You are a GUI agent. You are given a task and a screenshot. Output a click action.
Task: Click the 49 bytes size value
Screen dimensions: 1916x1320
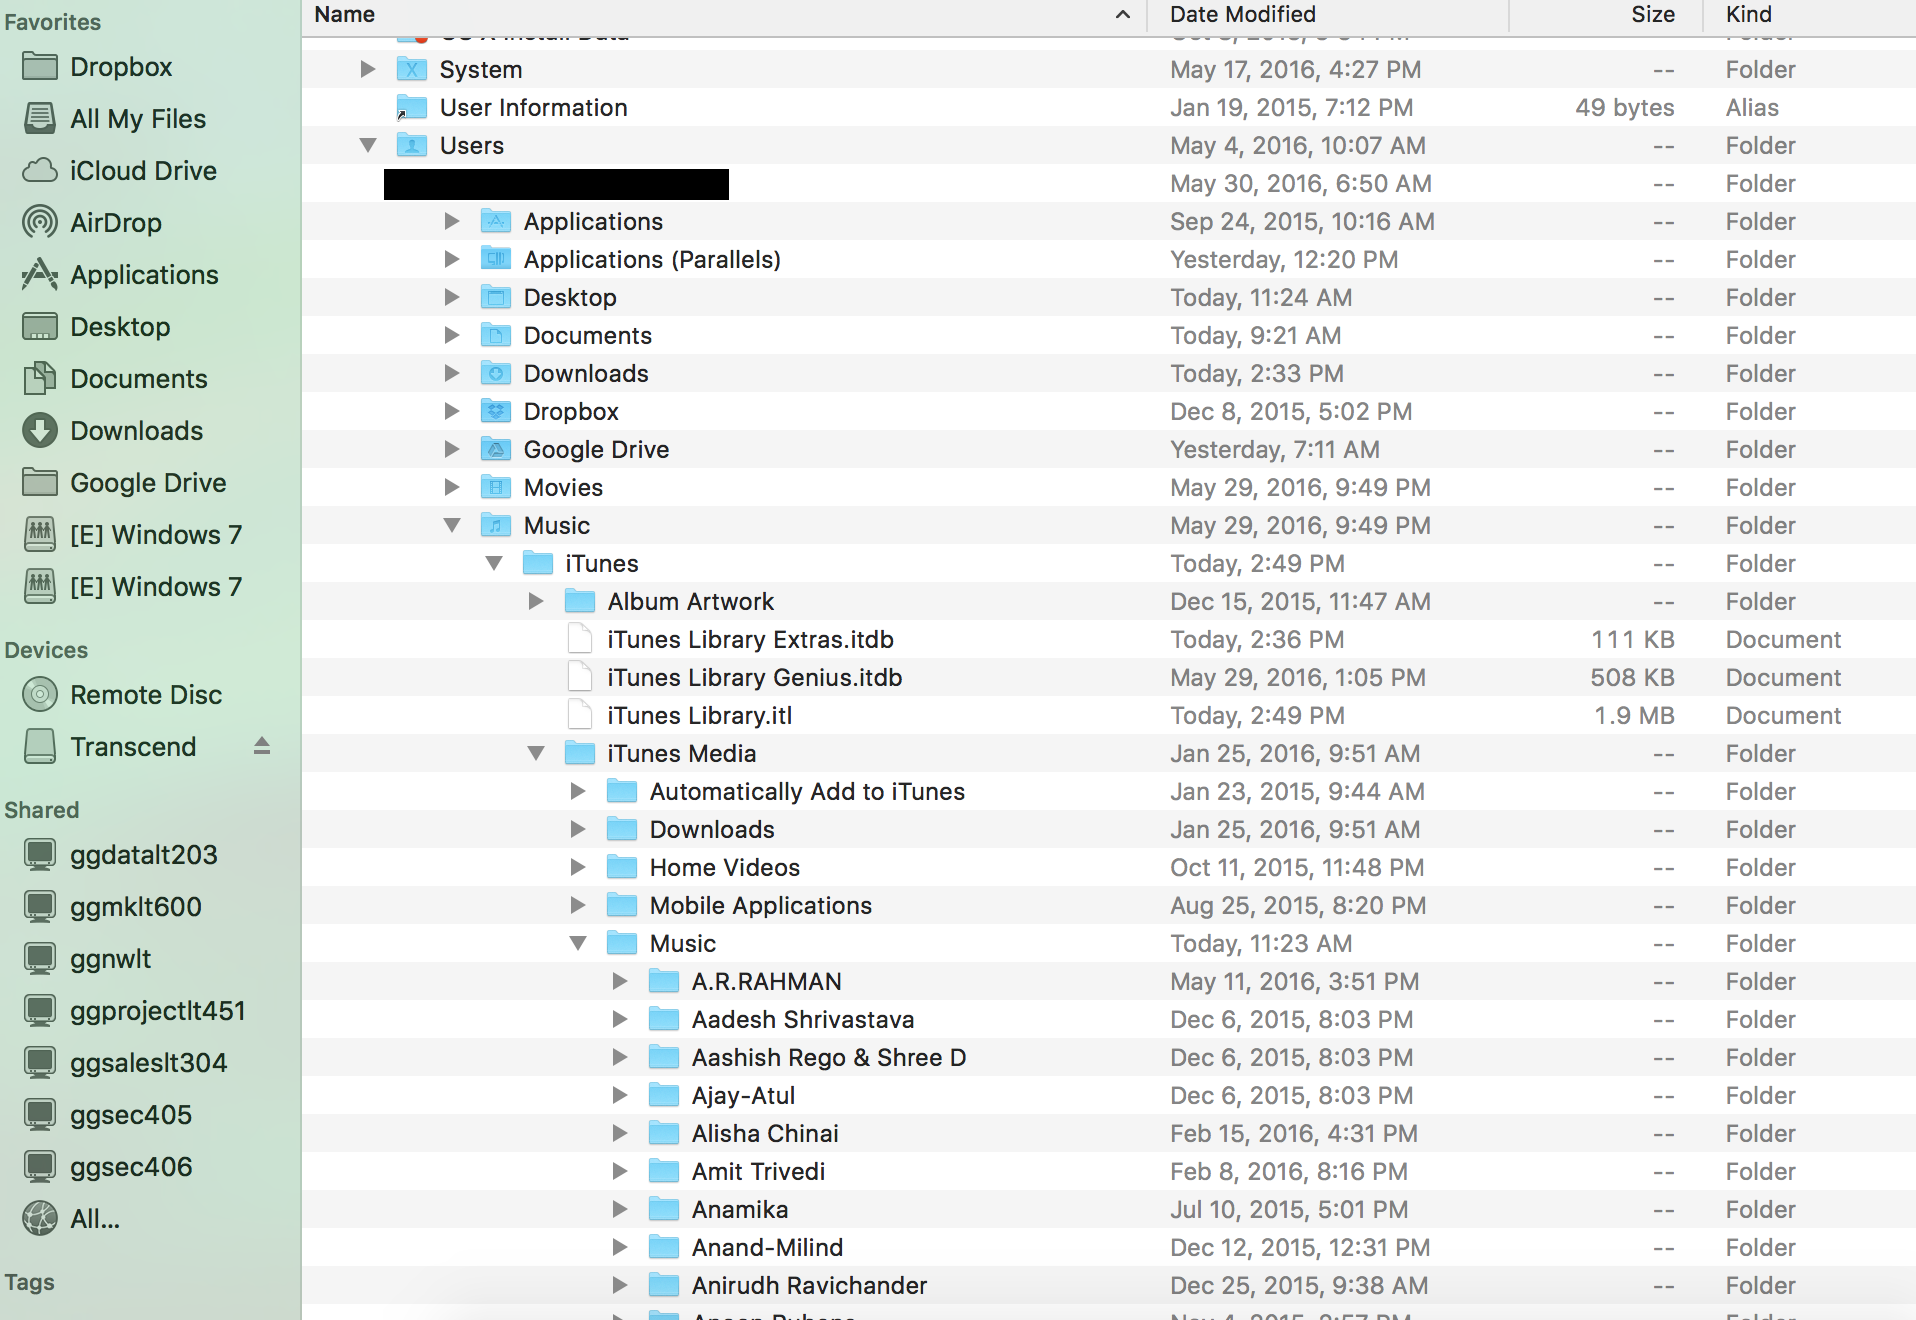click(x=1625, y=107)
